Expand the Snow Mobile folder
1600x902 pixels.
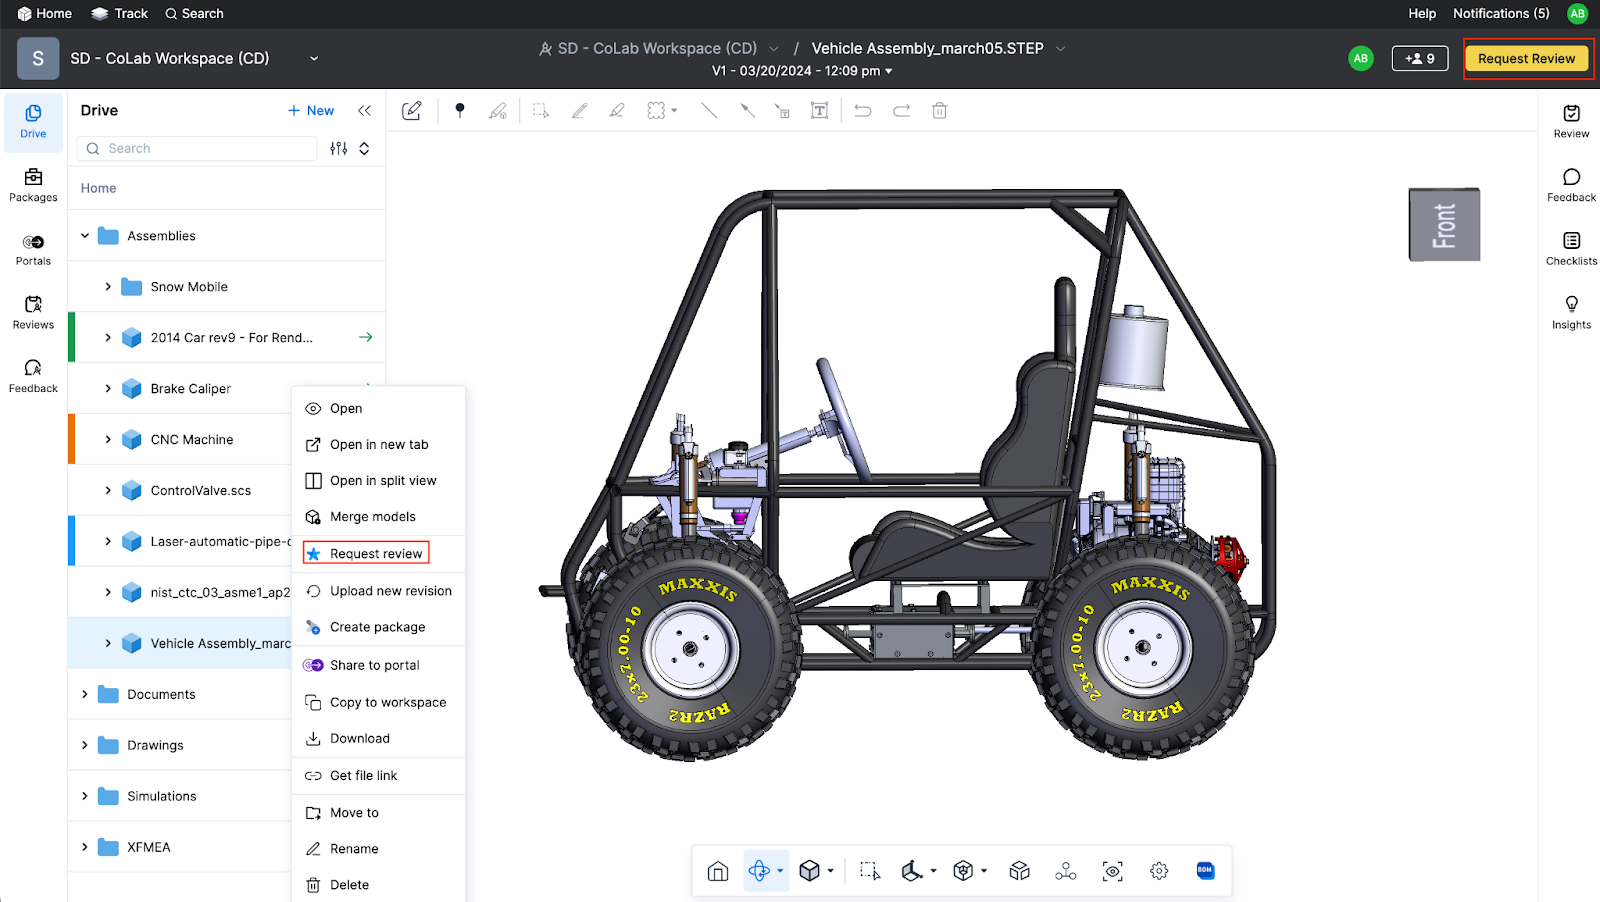click(x=108, y=287)
